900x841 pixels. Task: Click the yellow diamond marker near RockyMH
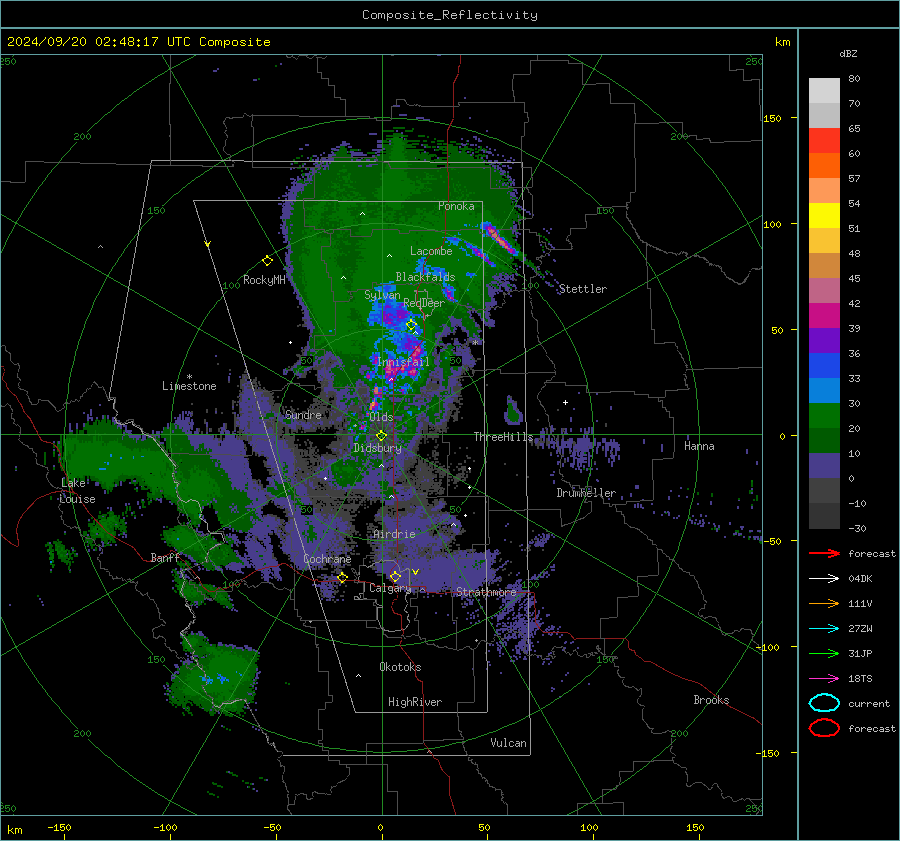tap(267, 261)
